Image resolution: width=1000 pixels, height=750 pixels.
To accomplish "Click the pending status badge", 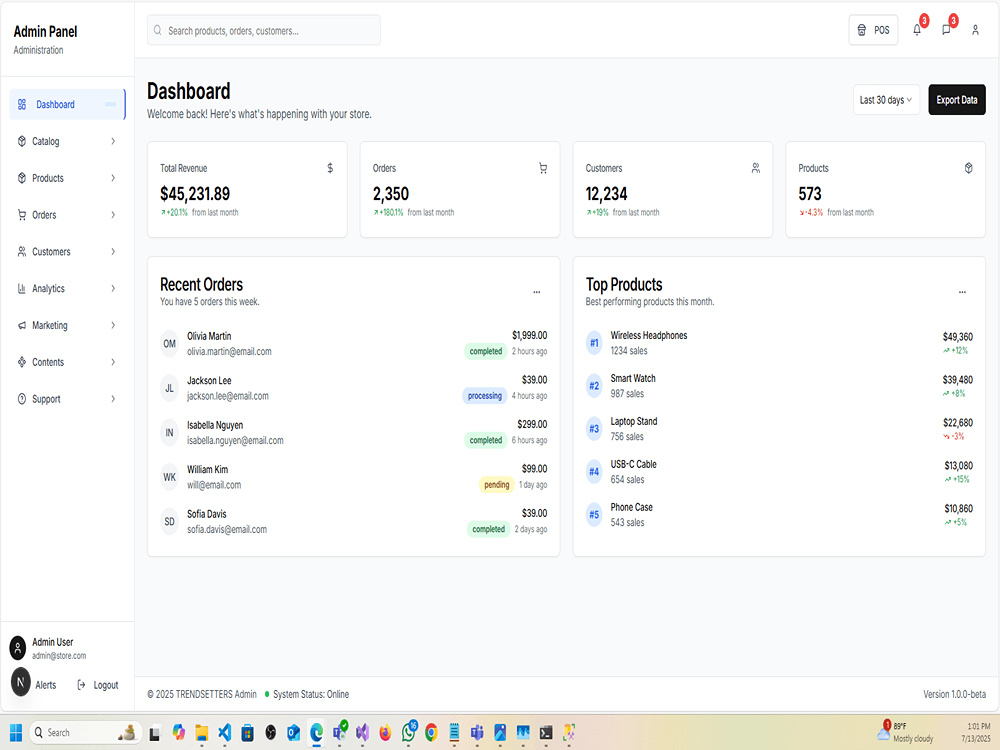I will (497, 485).
